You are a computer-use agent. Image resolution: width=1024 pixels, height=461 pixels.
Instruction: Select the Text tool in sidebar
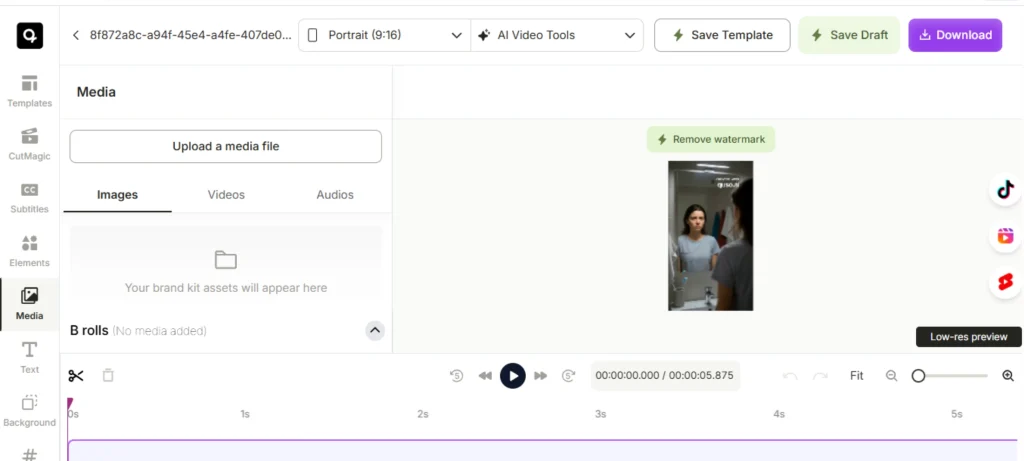29,356
